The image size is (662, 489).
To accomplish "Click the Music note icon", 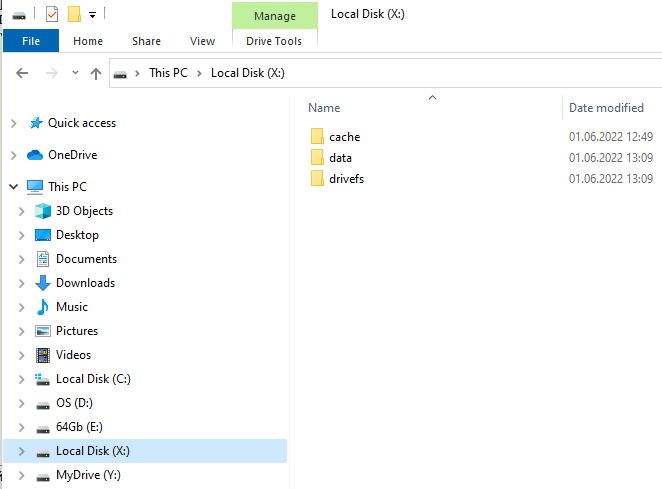I will [43, 307].
